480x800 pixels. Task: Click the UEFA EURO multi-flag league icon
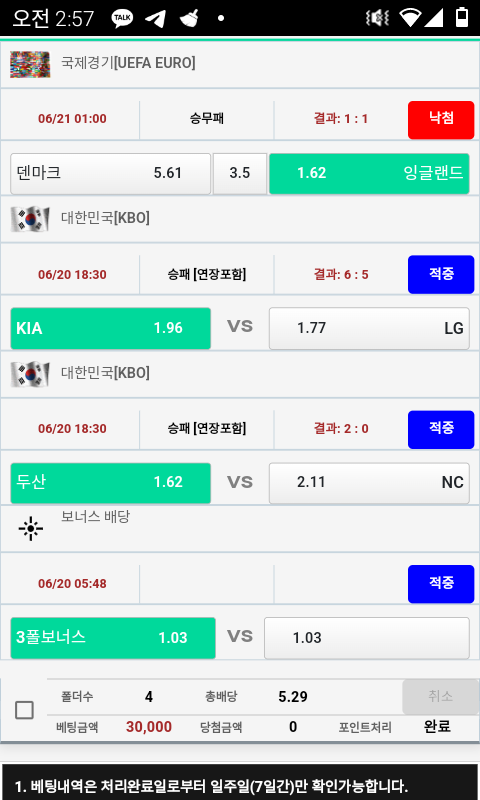[x=30, y=64]
